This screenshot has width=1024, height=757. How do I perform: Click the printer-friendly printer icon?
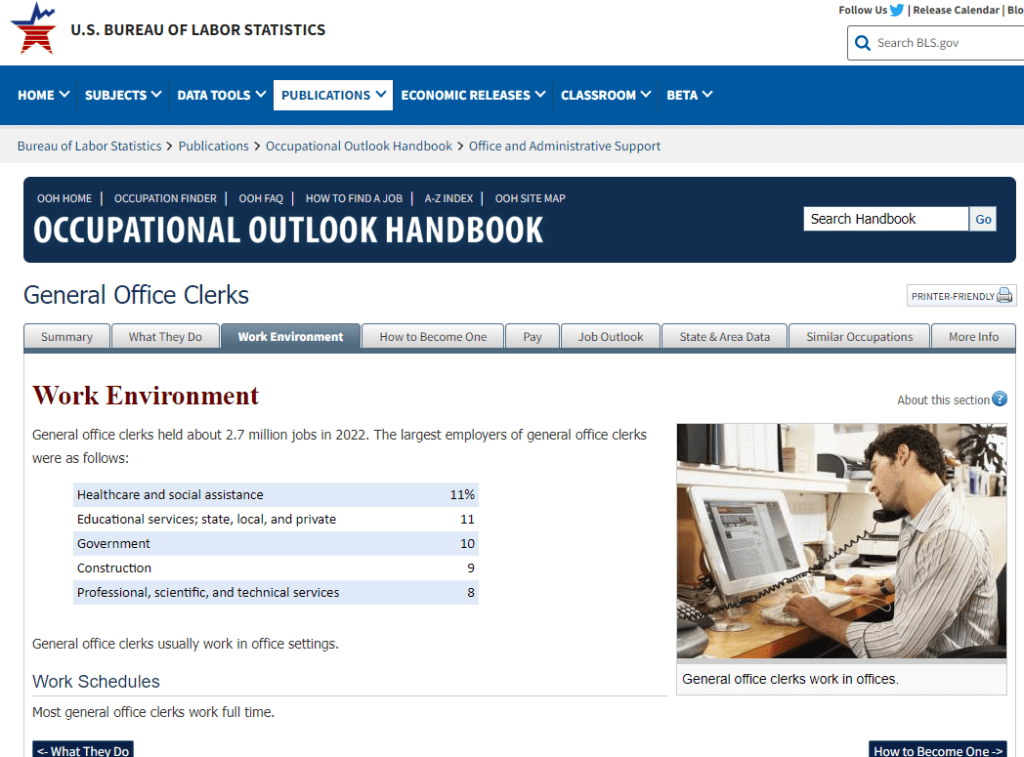pyautogui.click(x=1005, y=296)
